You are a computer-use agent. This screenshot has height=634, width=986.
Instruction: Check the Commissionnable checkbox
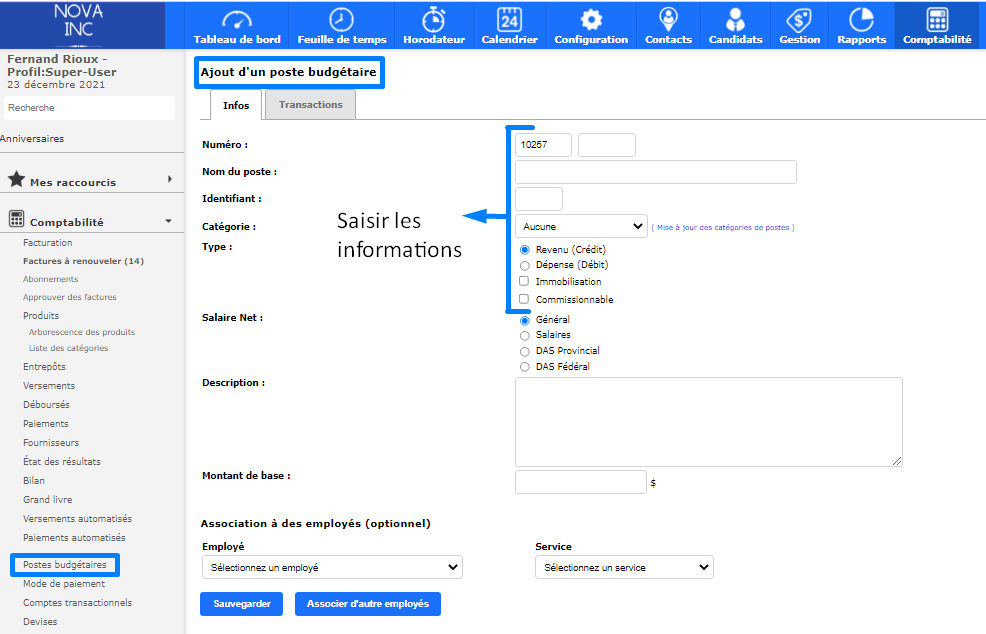pos(525,299)
